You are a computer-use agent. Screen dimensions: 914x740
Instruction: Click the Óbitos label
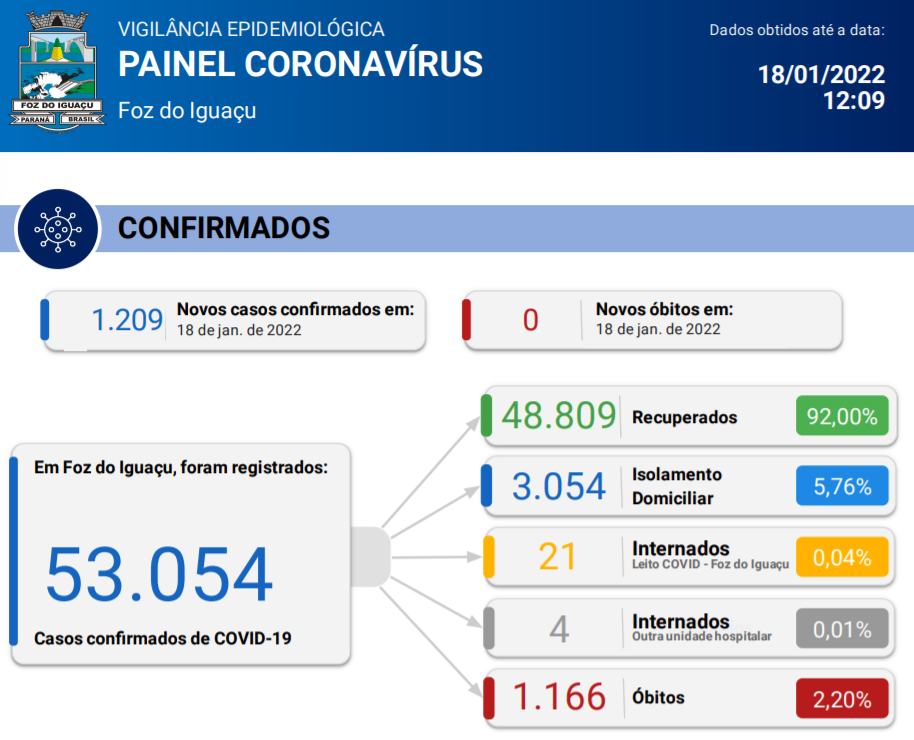click(x=658, y=697)
